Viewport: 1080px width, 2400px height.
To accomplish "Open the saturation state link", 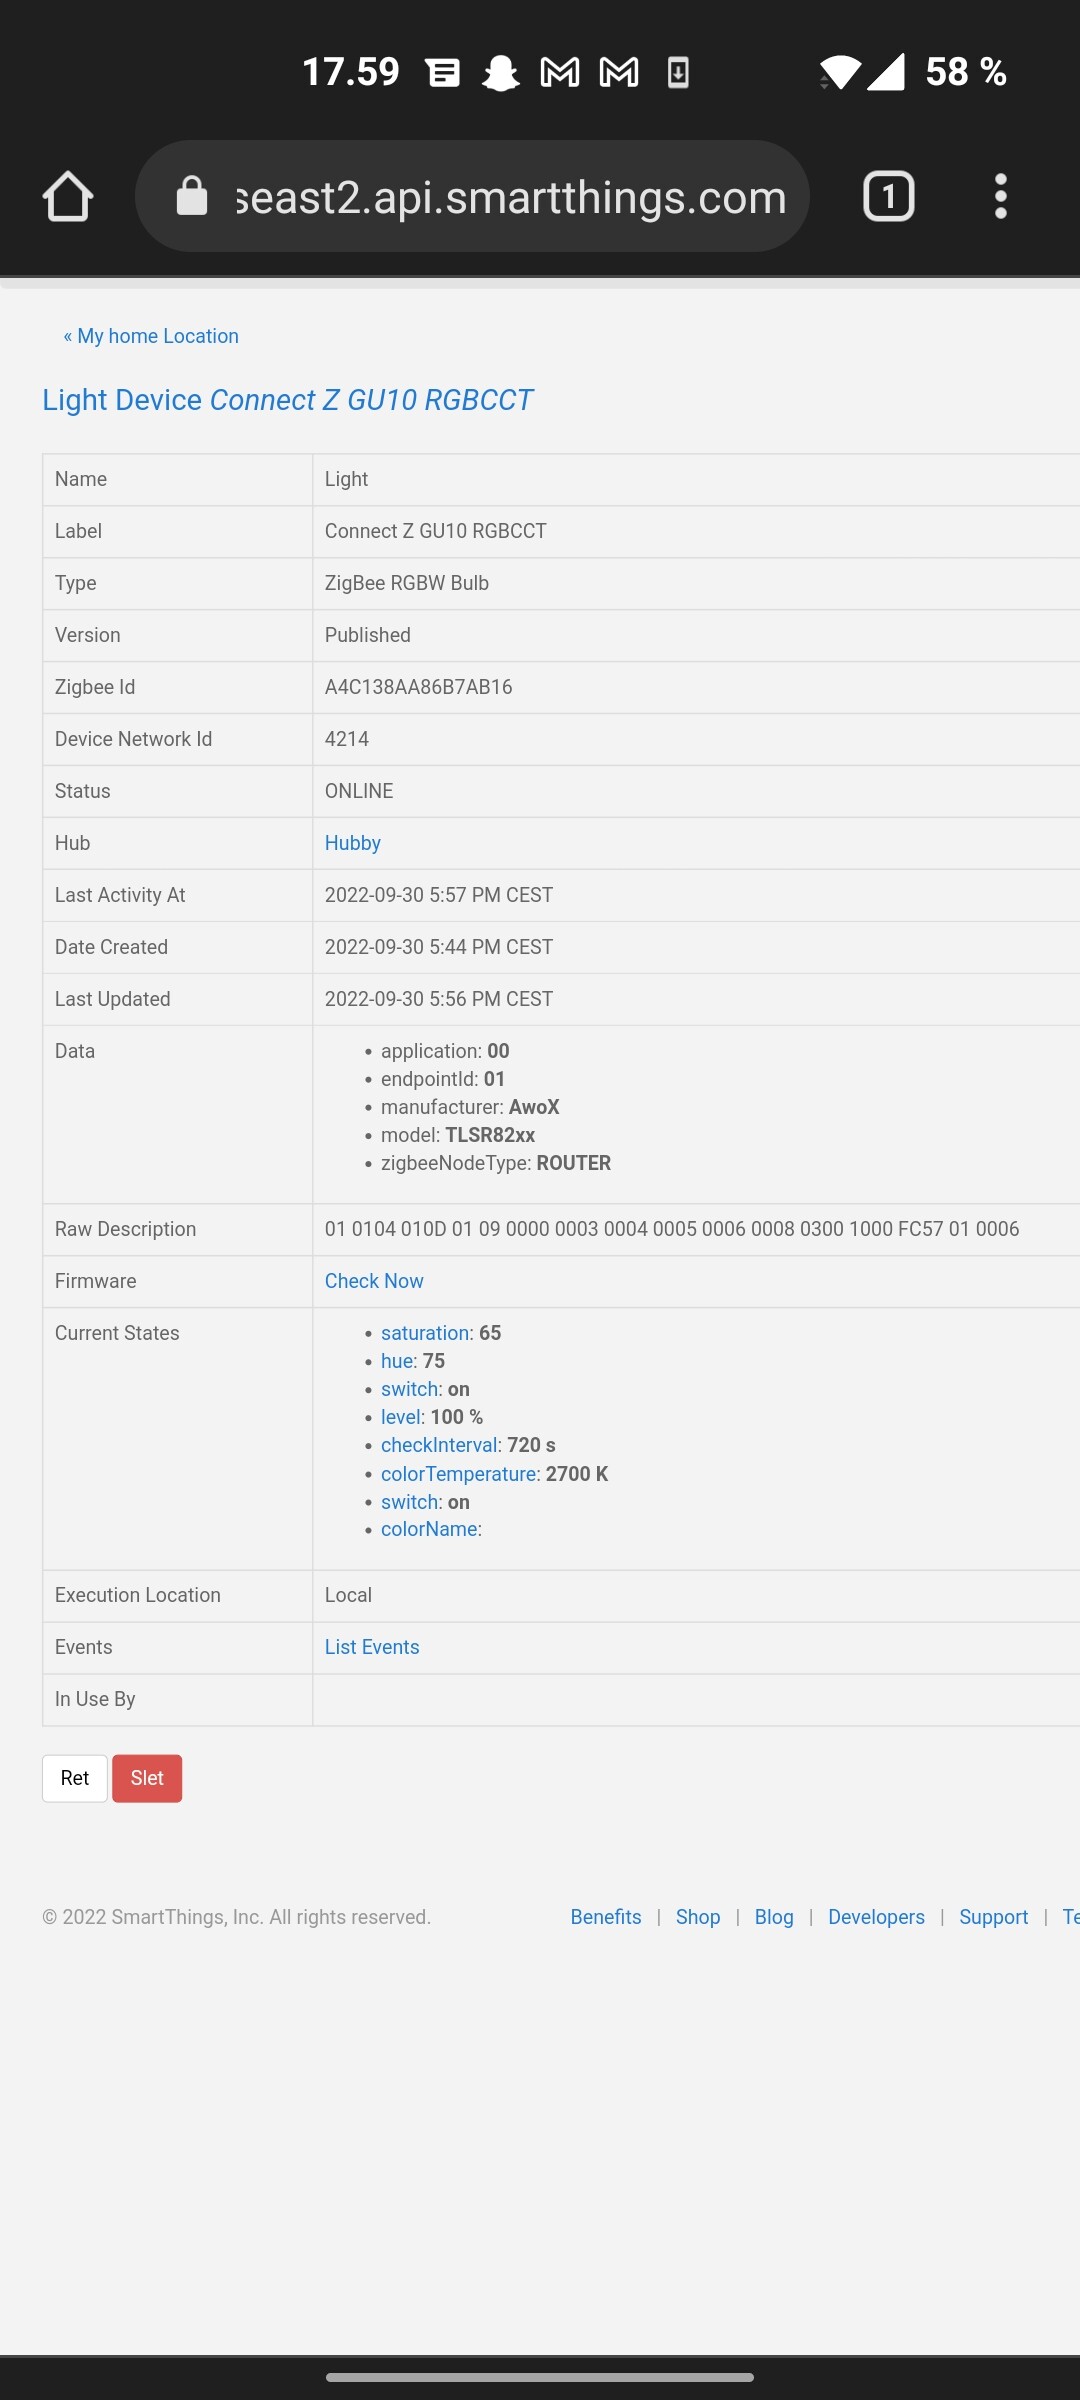I will tap(425, 1333).
